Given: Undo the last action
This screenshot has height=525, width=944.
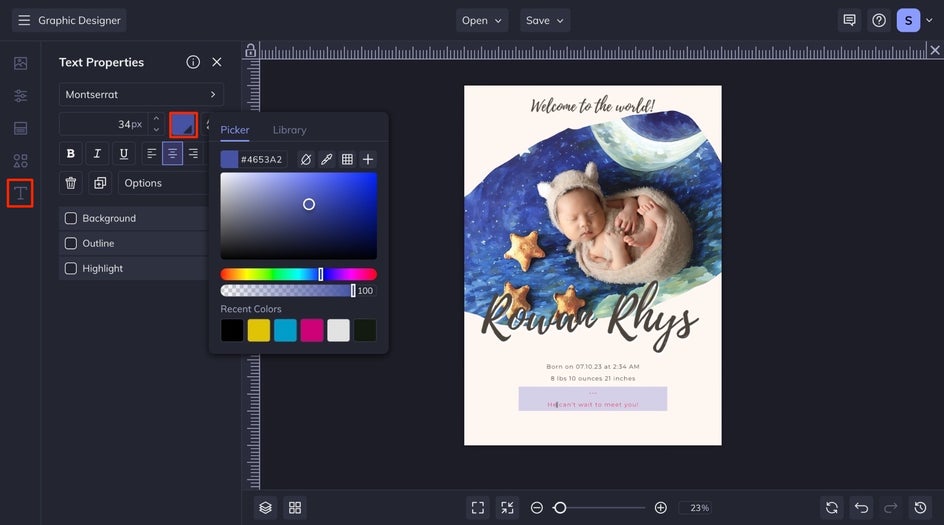Looking at the screenshot, I should 862,508.
